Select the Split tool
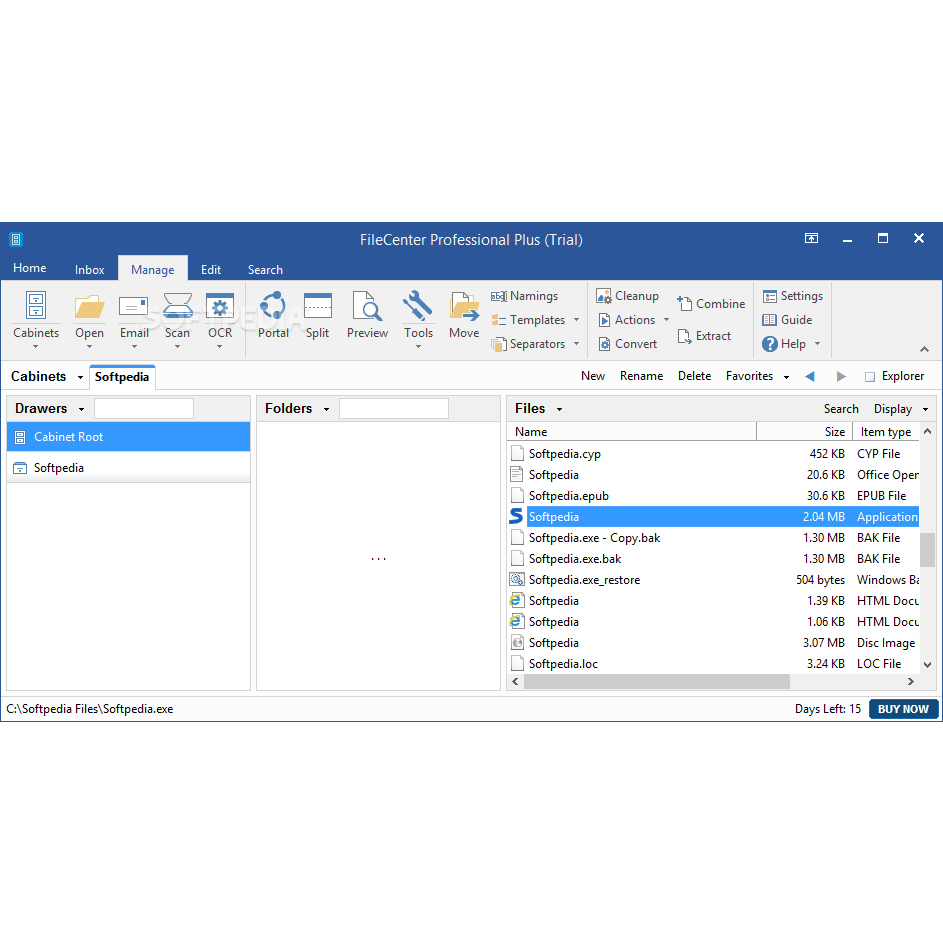The width and height of the screenshot is (943, 943). [x=318, y=316]
